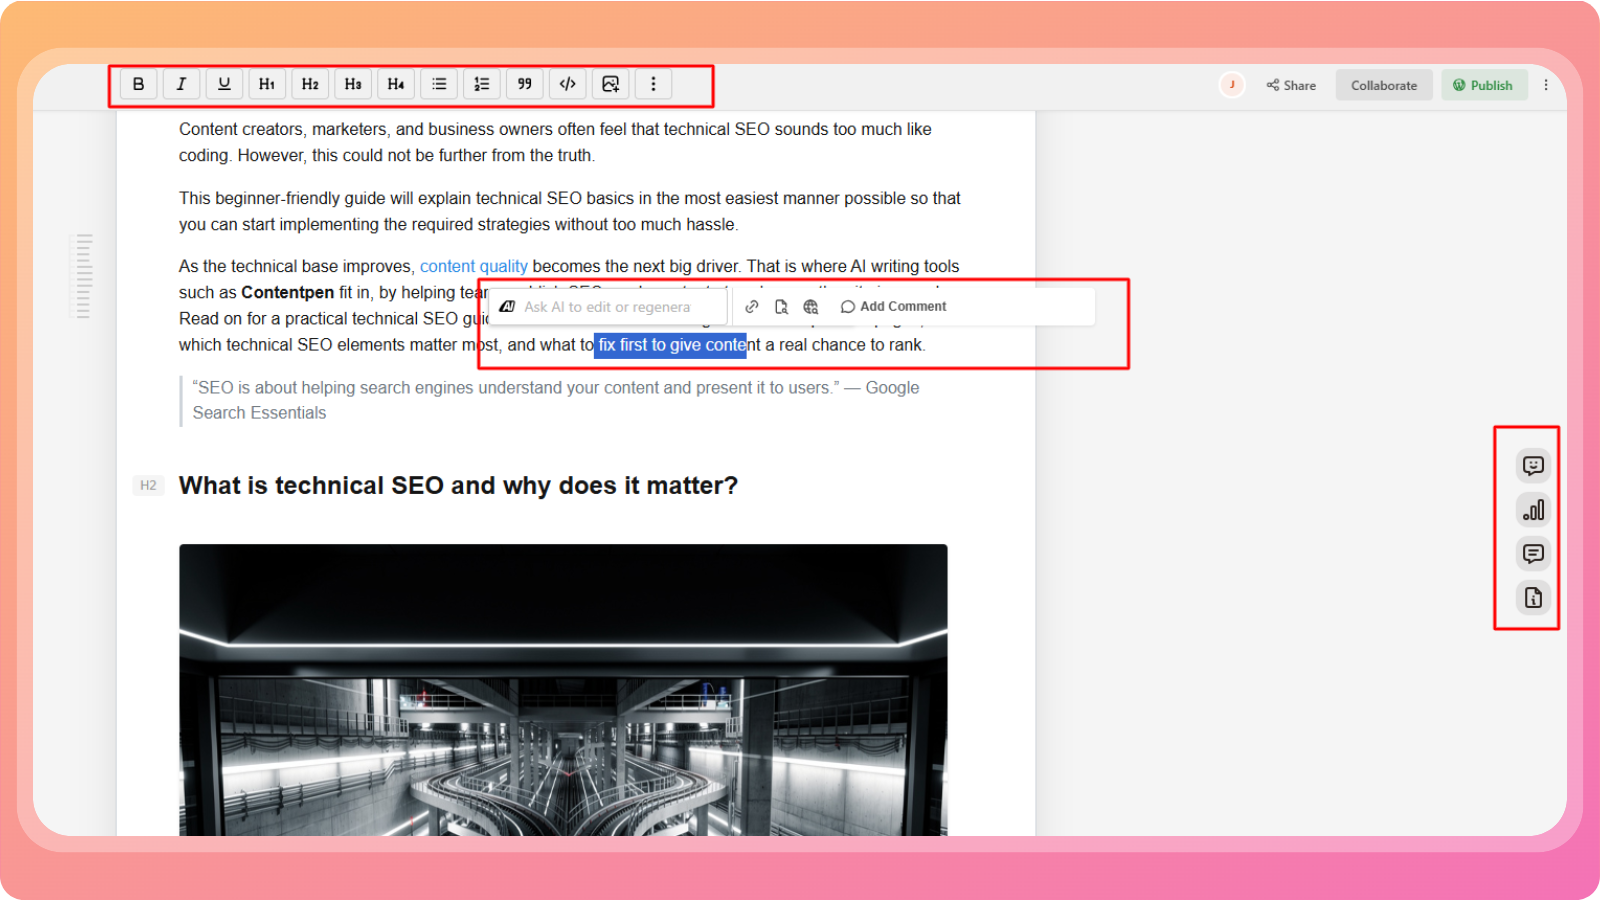Insert a code block
Image resolution: width=1600 pixels, height=900 pixels.
[x=568, y=84]
